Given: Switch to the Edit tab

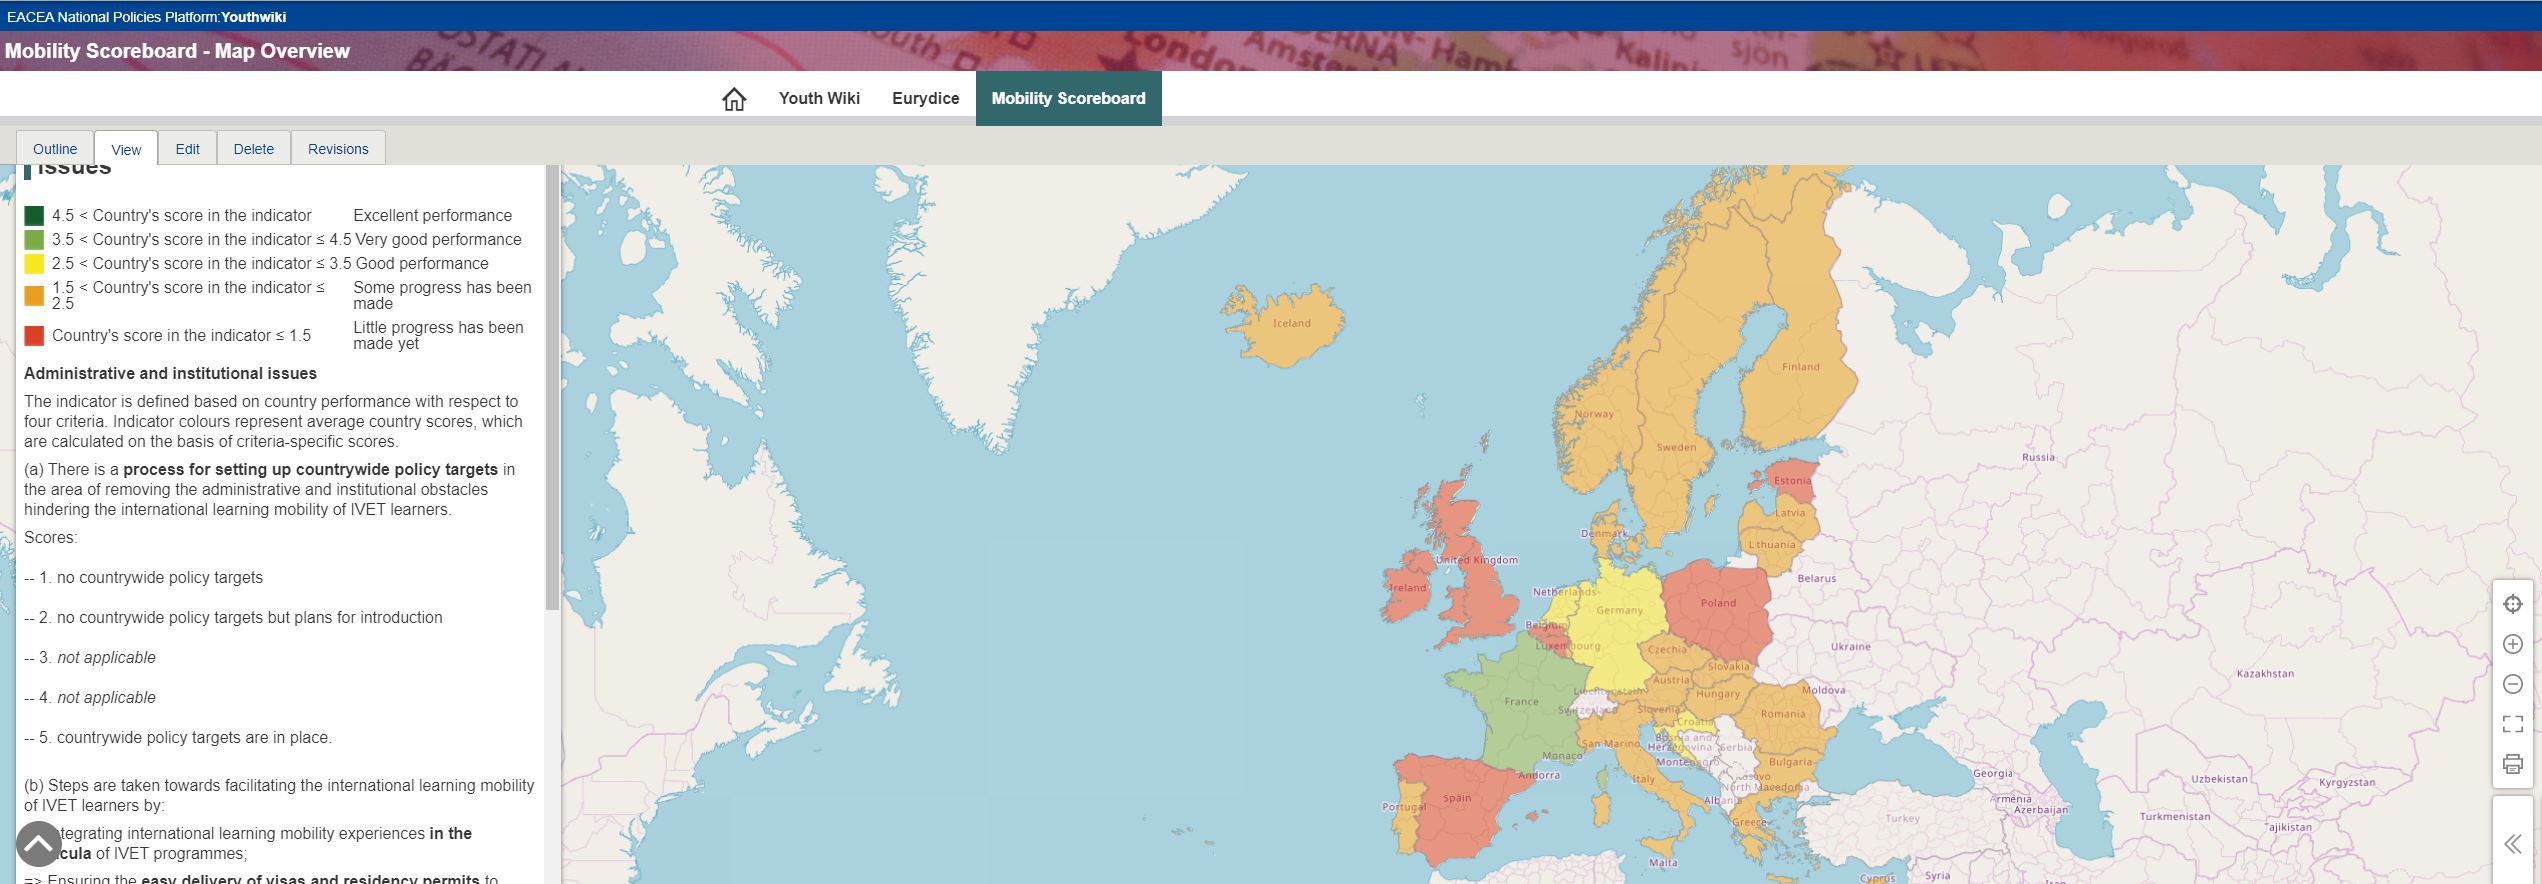Looking at the screenshot, I should 187,149.
